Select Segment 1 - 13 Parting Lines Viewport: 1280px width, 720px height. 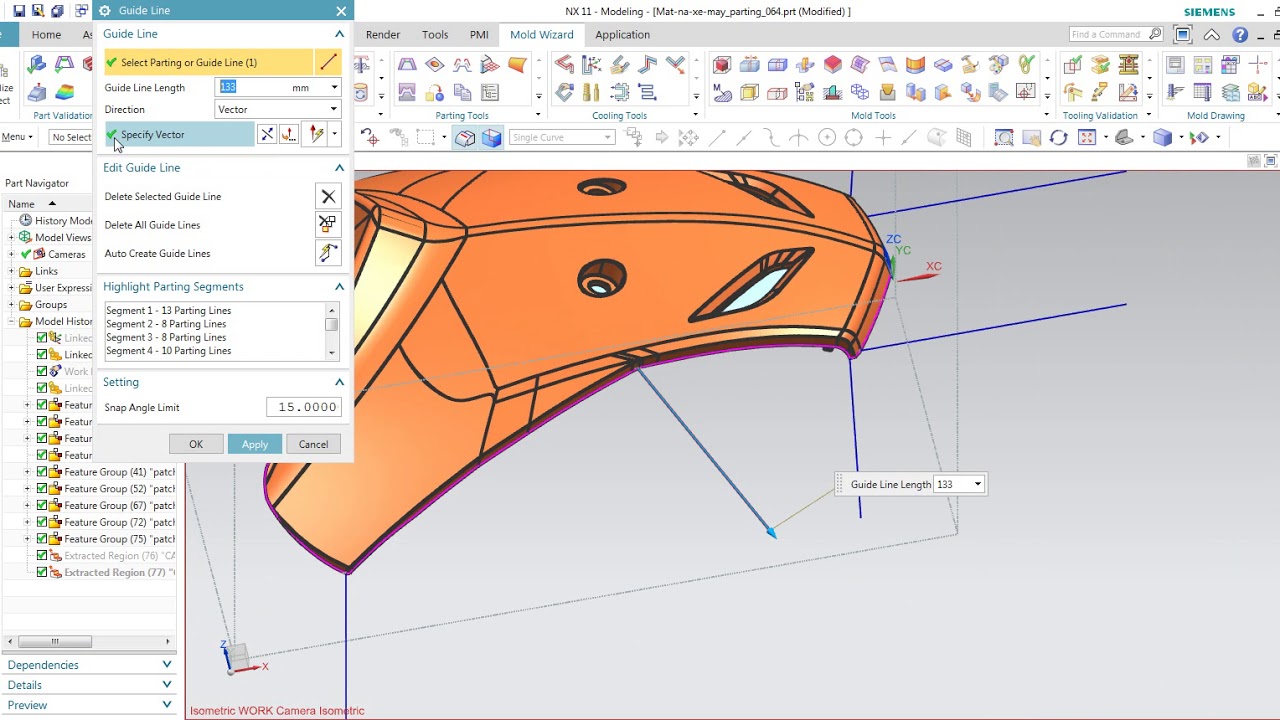[168, 311]
